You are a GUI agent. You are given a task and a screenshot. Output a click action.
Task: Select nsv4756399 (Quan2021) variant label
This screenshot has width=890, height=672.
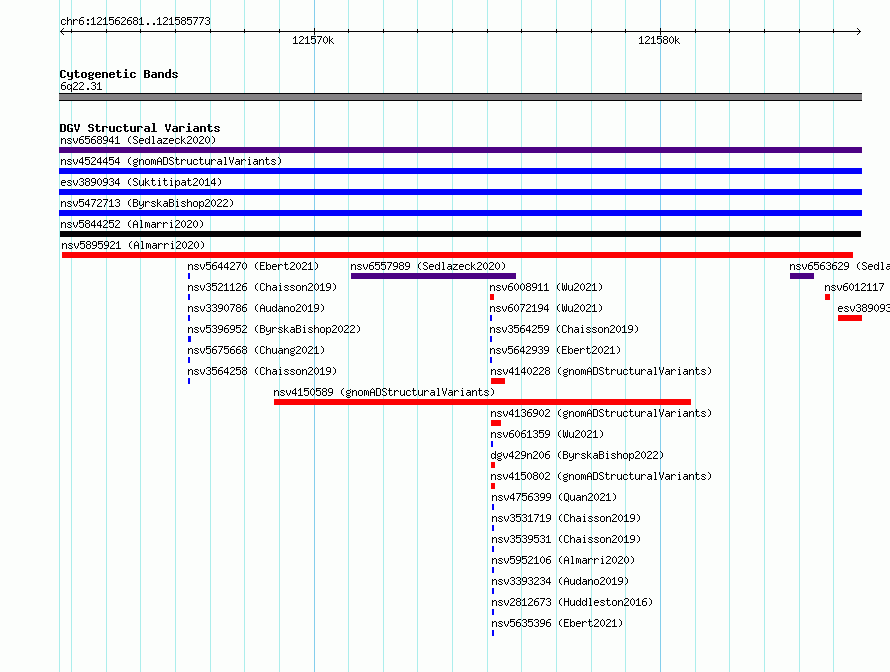[x=554, y=497]
